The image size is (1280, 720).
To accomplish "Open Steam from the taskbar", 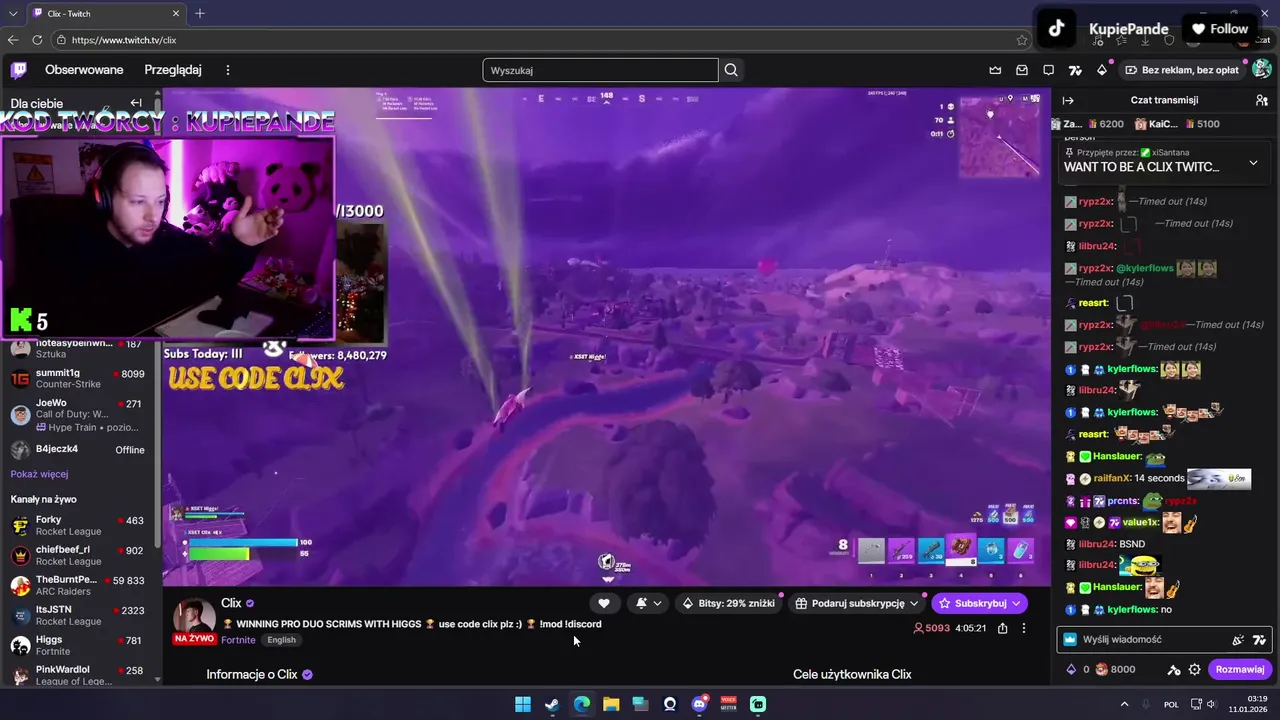I will click(x=552, y=704).
